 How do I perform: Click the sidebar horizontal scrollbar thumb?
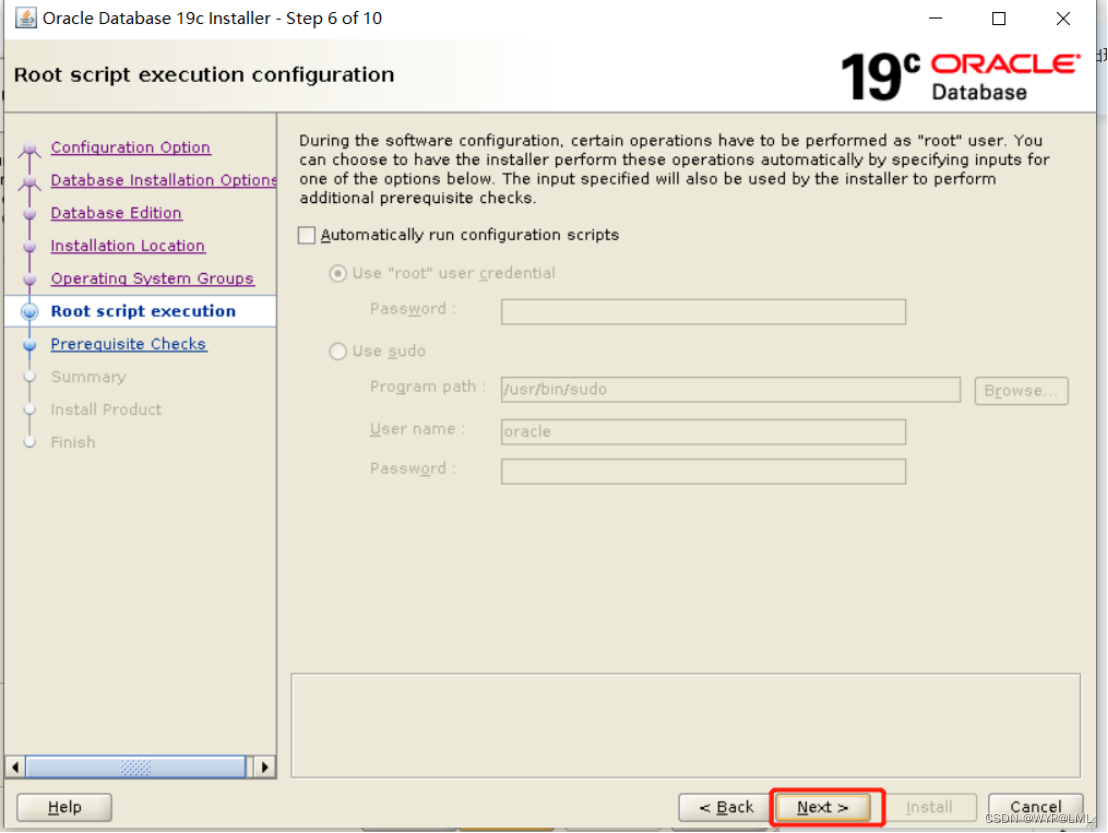pyautogui.click(x=135, y=767)
